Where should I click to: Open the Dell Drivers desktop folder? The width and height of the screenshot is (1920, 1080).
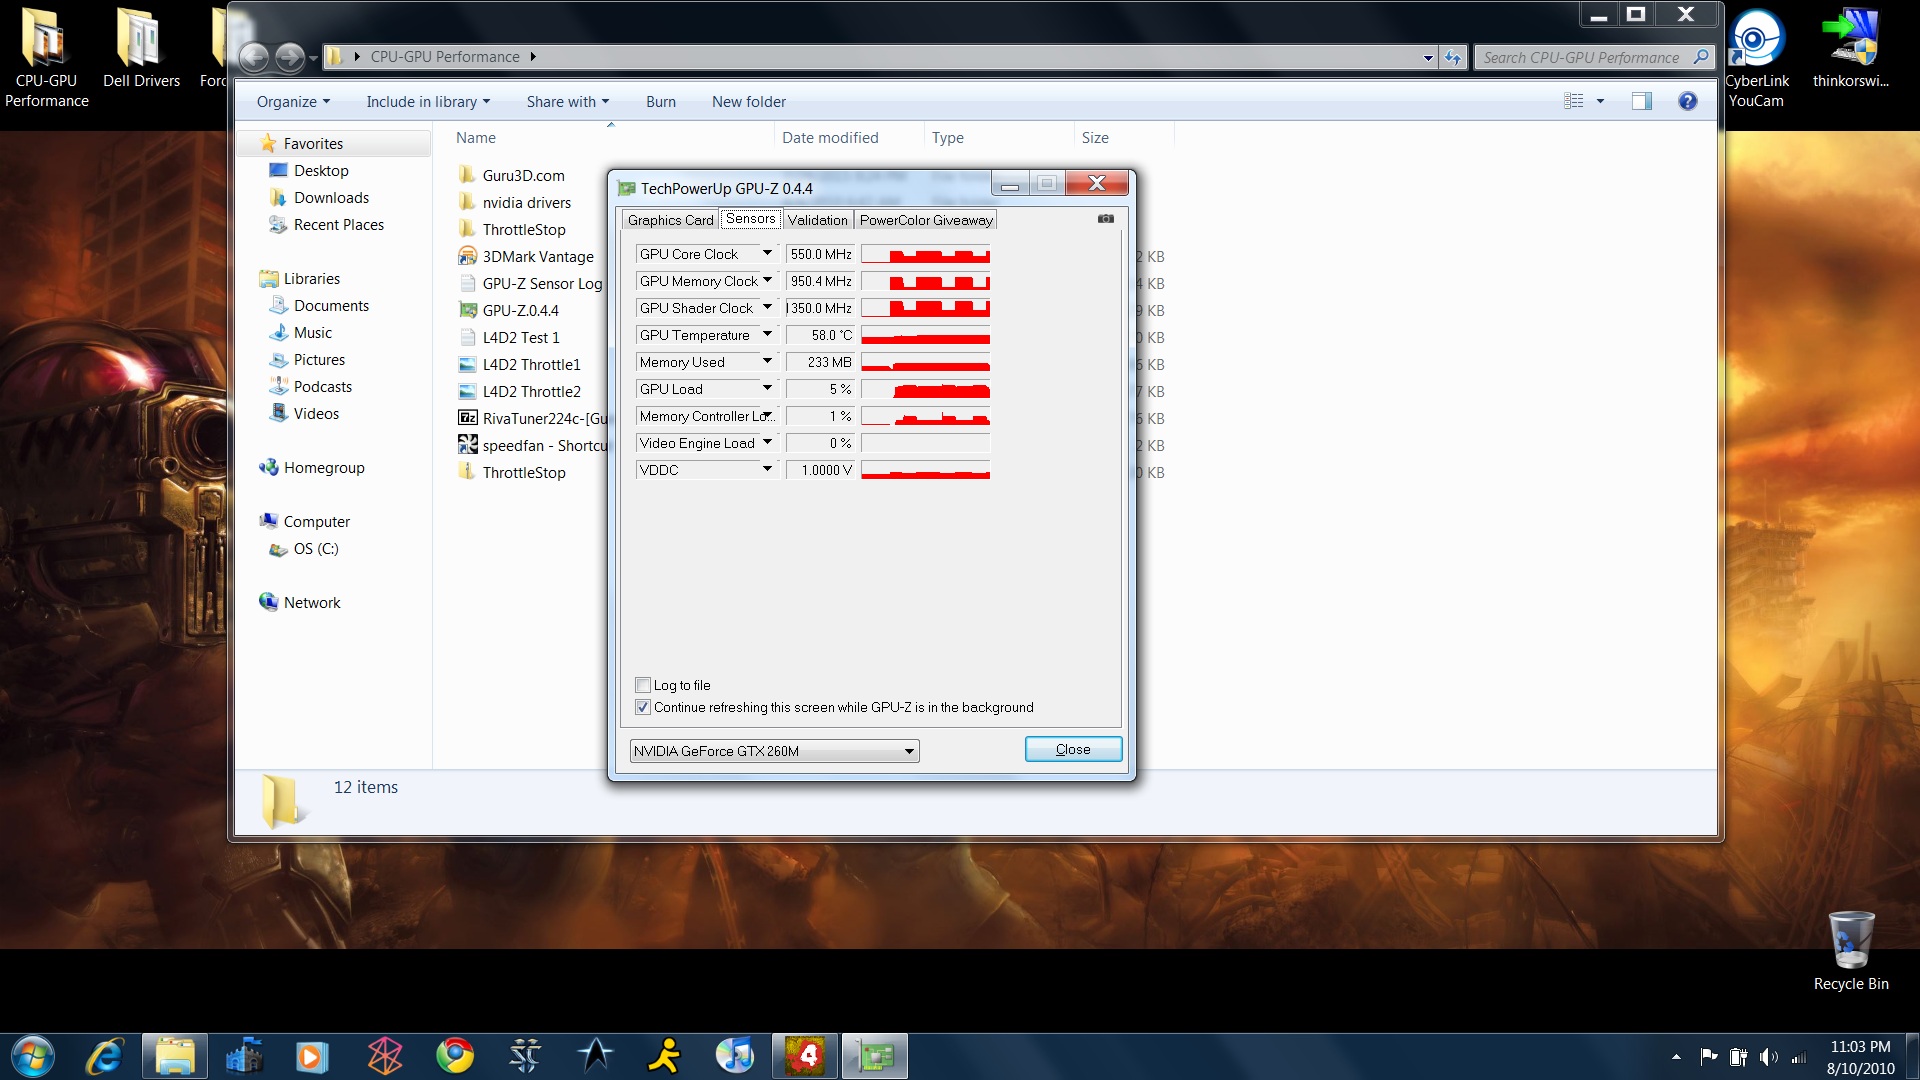coord(141,48)
